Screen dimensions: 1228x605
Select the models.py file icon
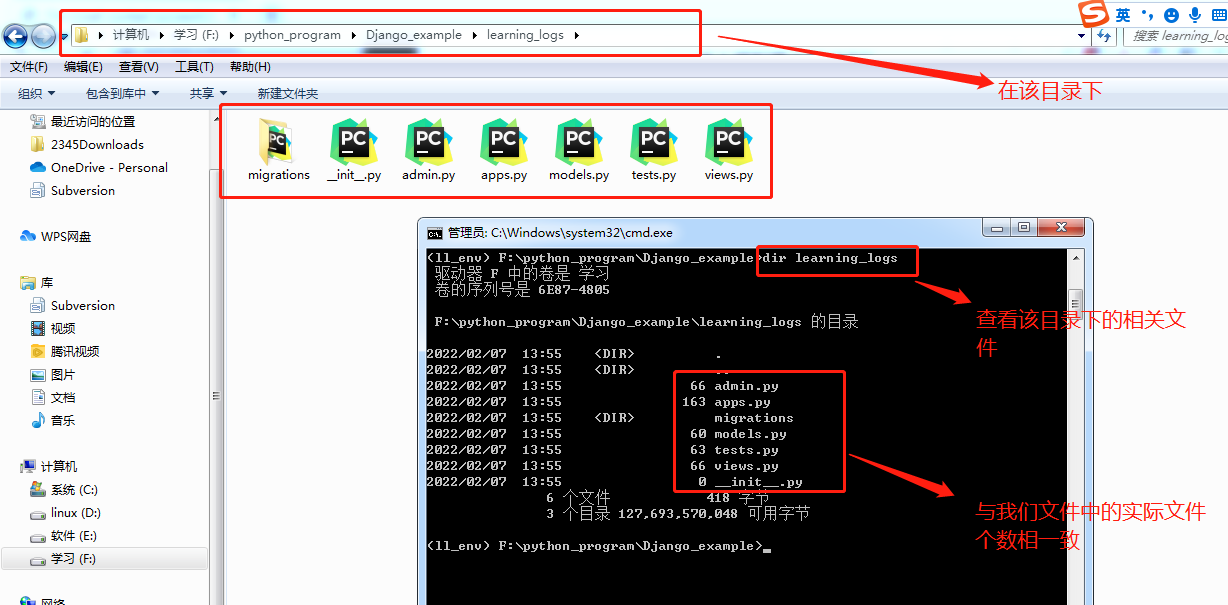(579, 142)
